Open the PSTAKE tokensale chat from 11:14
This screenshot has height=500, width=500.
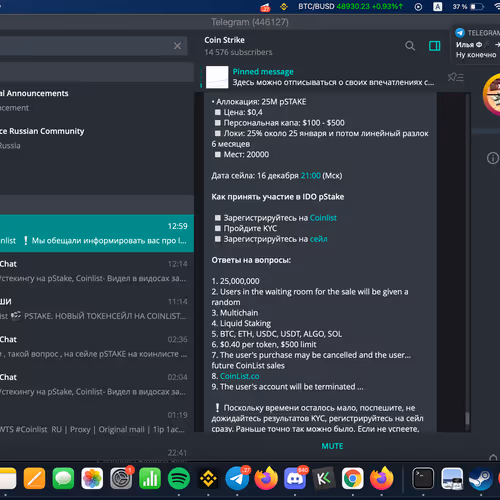point(97,309)
